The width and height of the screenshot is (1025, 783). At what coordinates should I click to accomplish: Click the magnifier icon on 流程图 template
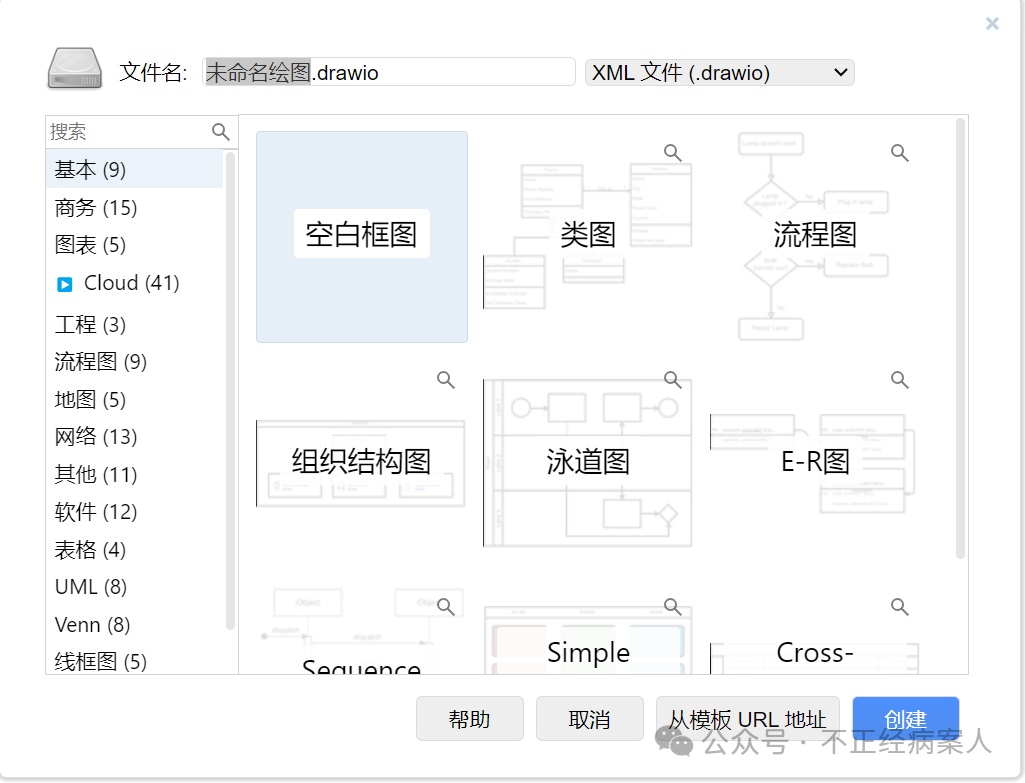click(898, 152)
